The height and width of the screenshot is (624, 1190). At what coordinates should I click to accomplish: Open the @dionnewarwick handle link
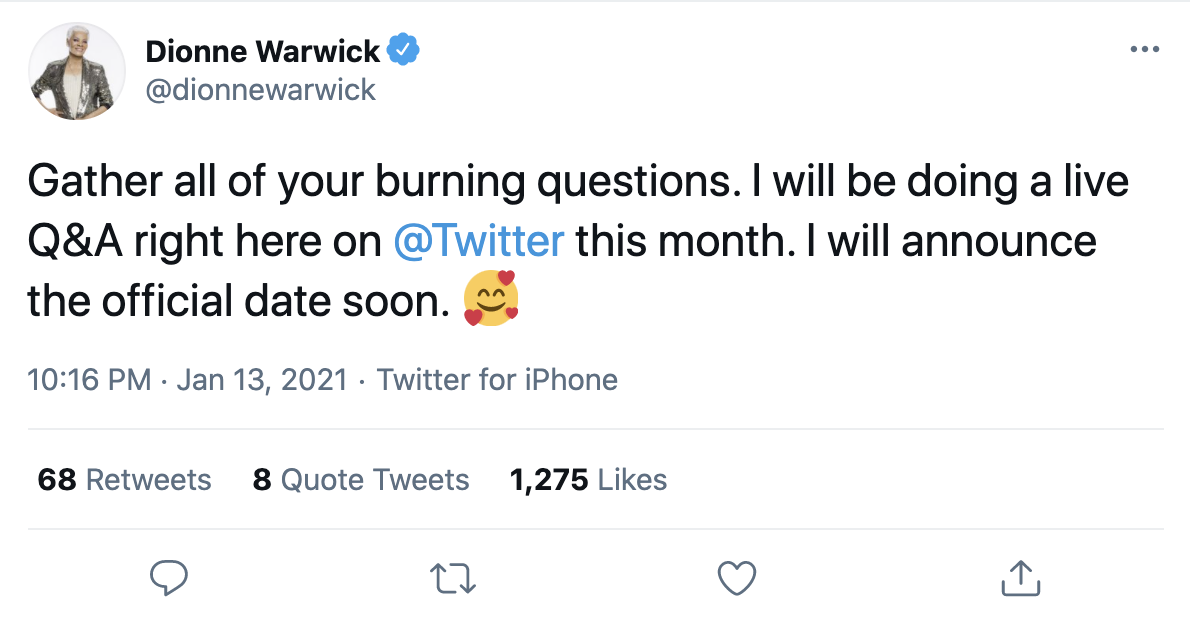tap(261, 90)
